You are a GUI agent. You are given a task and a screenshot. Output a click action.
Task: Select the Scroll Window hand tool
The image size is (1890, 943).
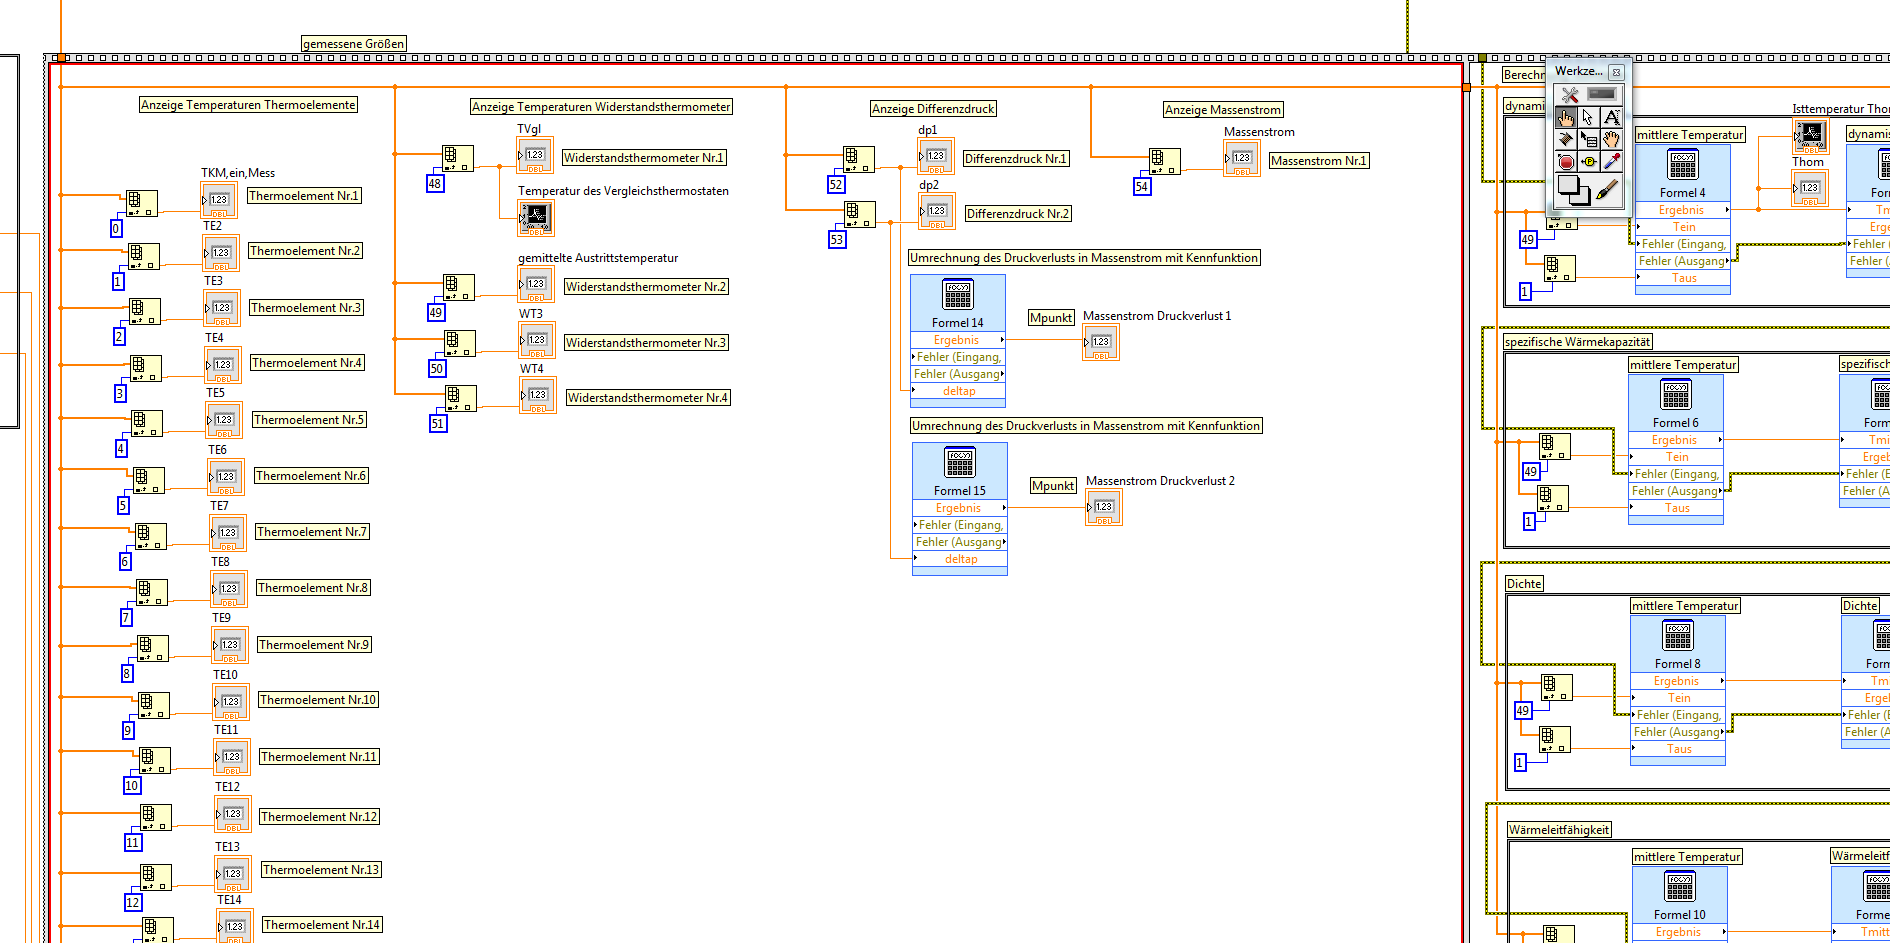(1611, 140)
